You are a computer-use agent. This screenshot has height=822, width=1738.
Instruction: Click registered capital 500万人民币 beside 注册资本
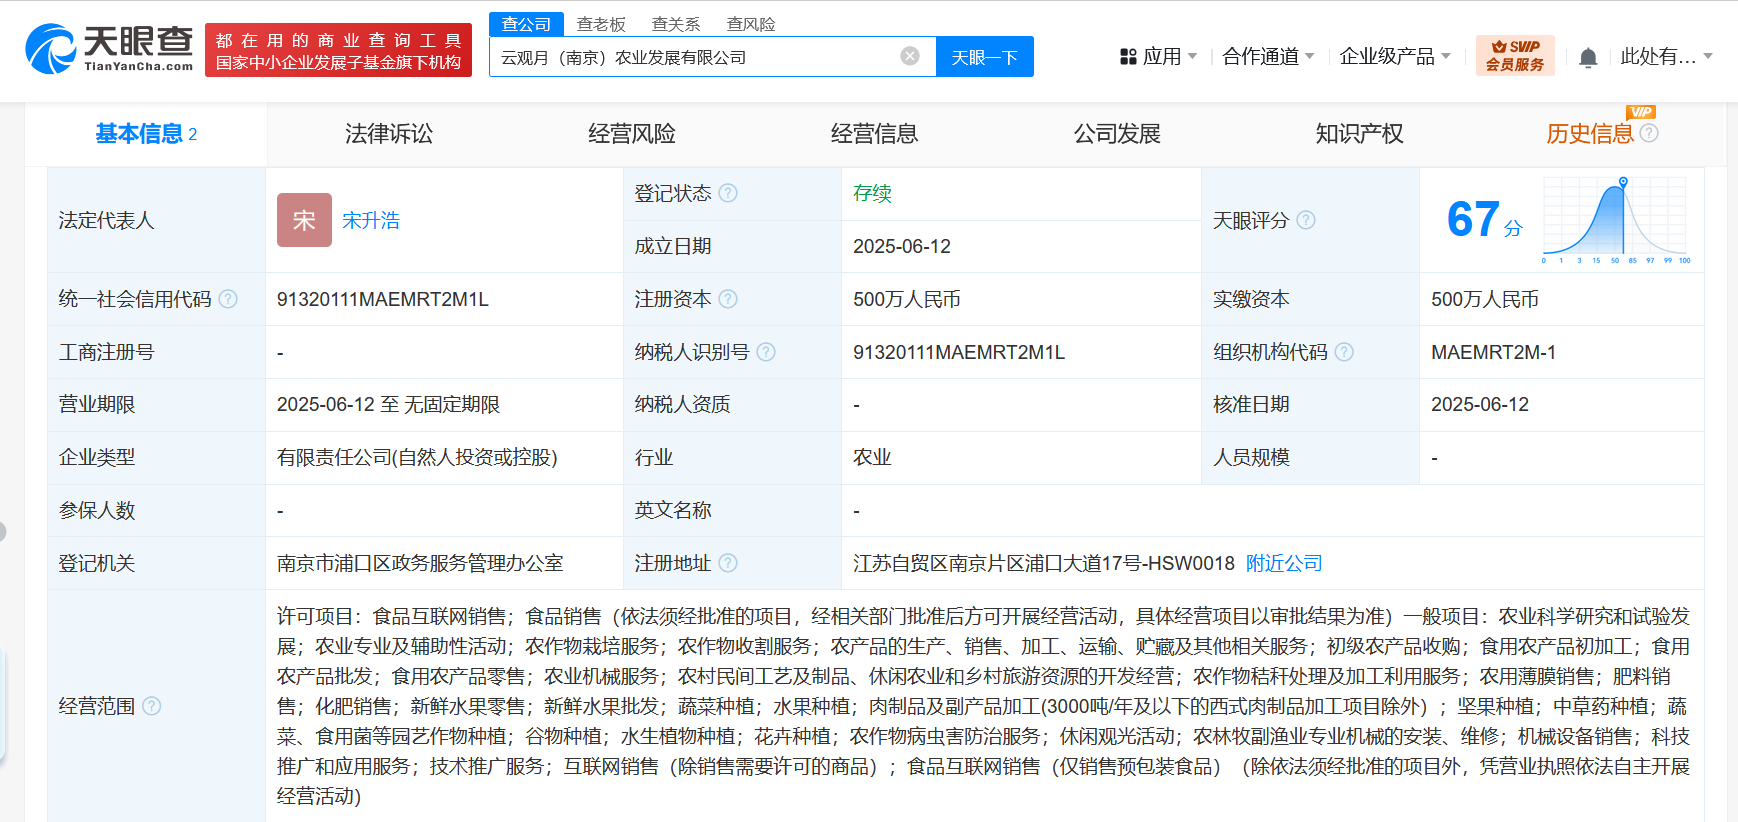click(x=907, y=299)
